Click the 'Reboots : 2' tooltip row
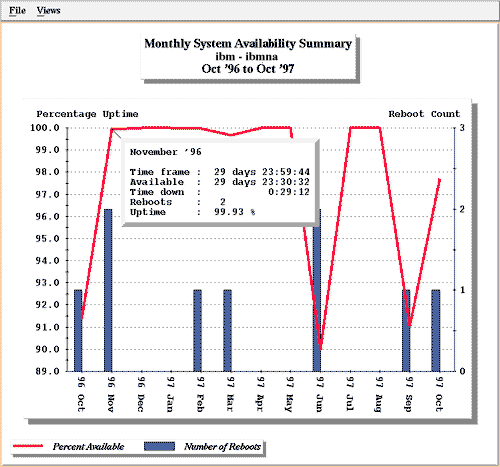The width and height of the screenshot is (500, 467). pos(178,202)
